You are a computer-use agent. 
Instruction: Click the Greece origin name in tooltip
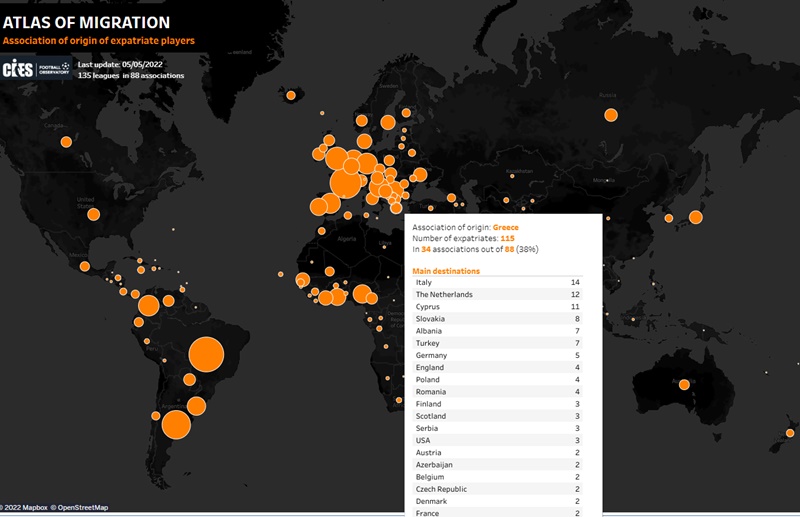[506, 228]
